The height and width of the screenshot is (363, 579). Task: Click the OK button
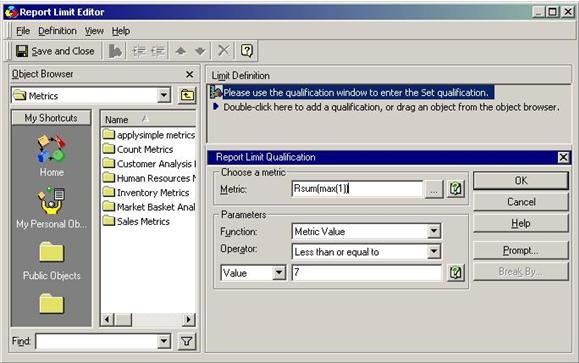point(521,181)
